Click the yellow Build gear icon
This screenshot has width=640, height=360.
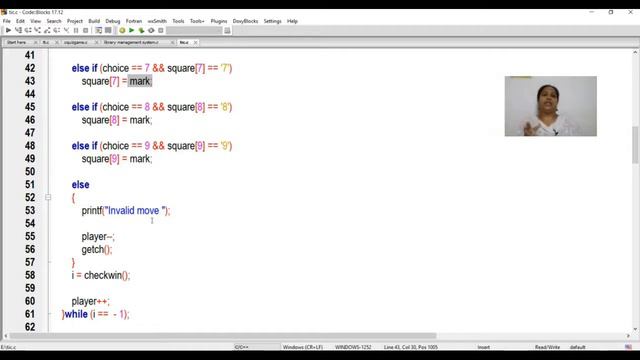[x=122, y=30]
